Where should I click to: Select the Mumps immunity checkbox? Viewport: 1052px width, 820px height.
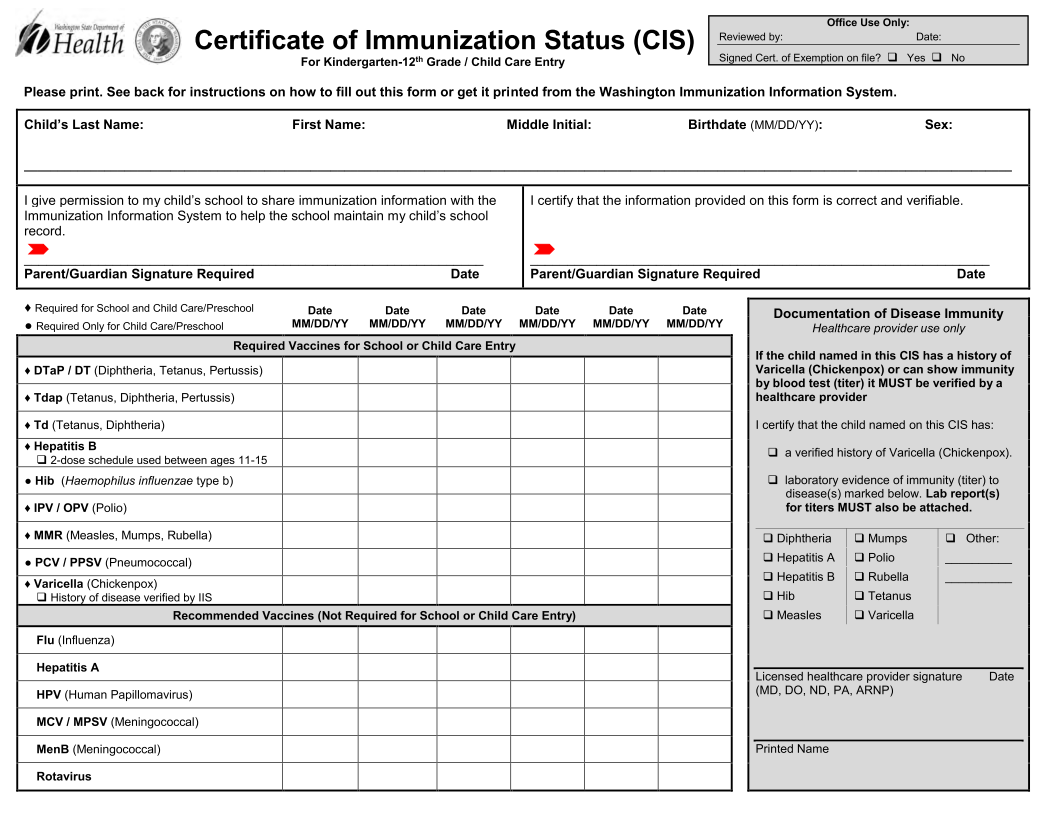click(x=859, y=537)
